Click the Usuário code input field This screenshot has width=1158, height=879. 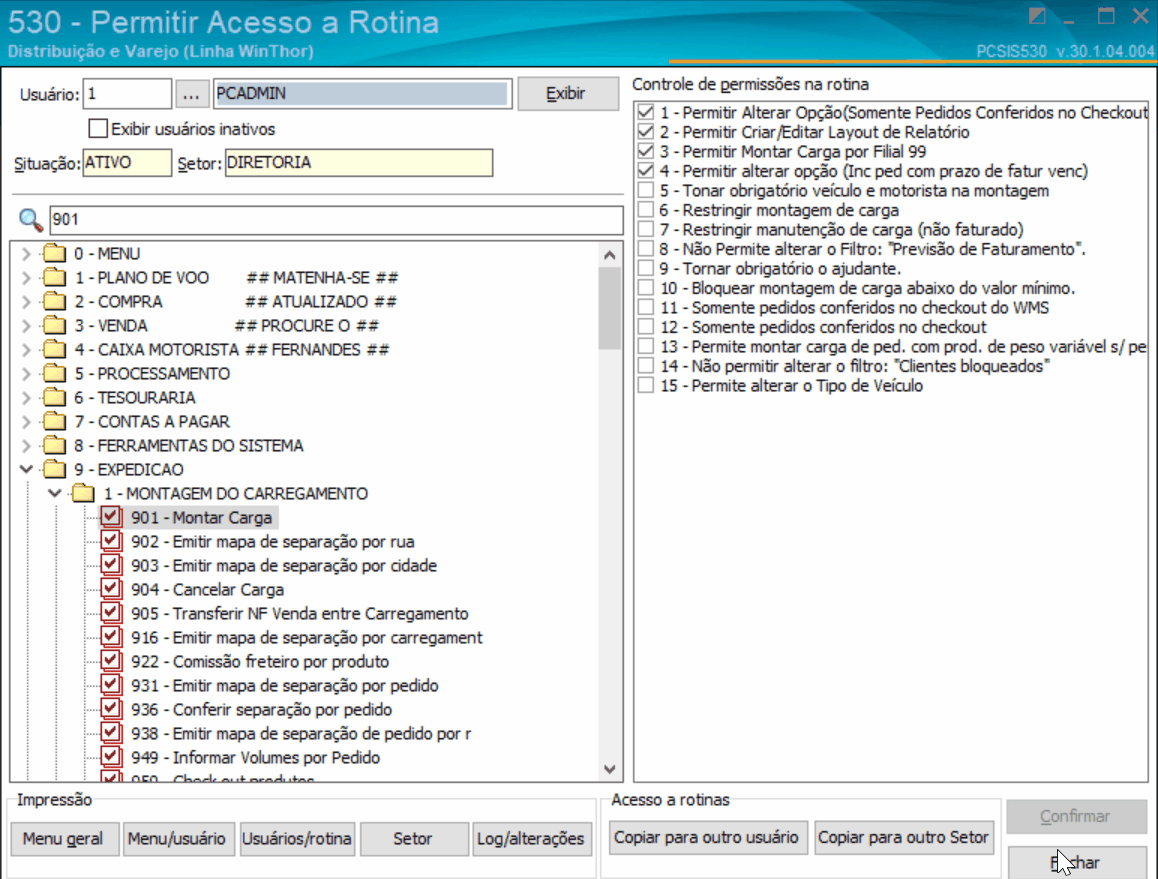click(127, 94)
